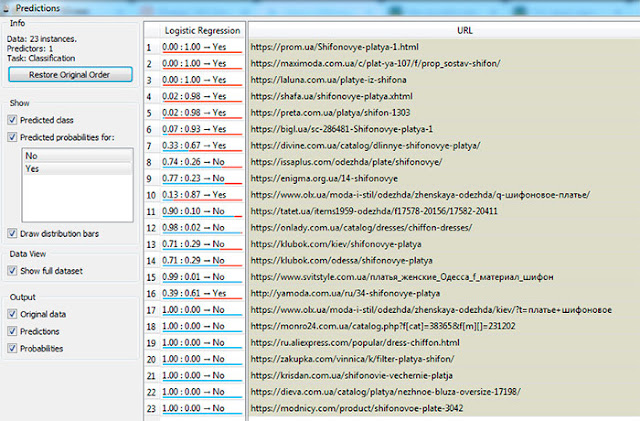Click the yamoda.com.ua 34-shifonovye-platya URL cell
The image size is (640, 421).
point(444,293)
